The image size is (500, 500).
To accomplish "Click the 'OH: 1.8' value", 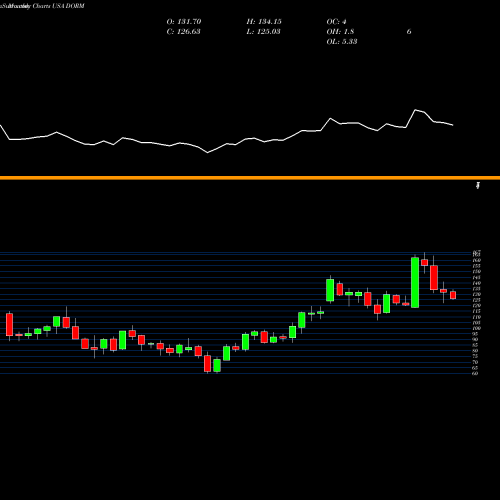I will tap(340, 32).
